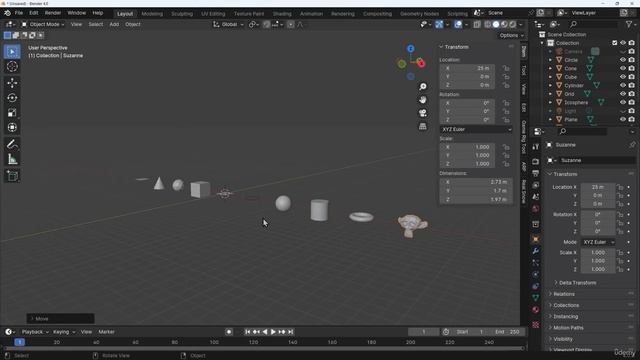Select the Rotate tool
Viewport: 640px width, 360px height.
[x=12, y=98]
